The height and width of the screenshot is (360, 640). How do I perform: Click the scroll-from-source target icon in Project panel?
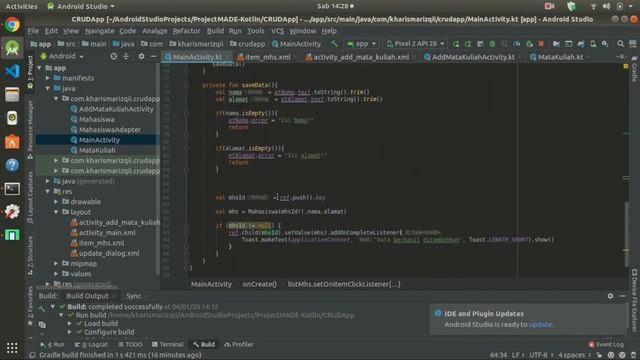[x=113, y=56]
